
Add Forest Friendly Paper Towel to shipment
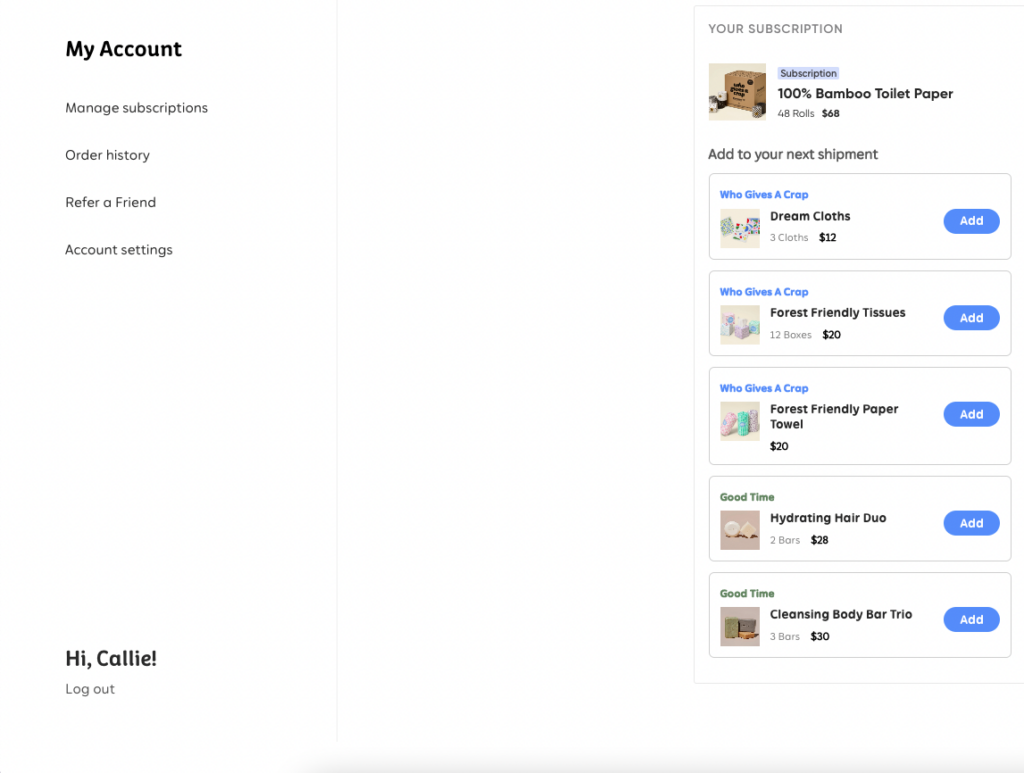pyautogui.click(x=971, y=414)
